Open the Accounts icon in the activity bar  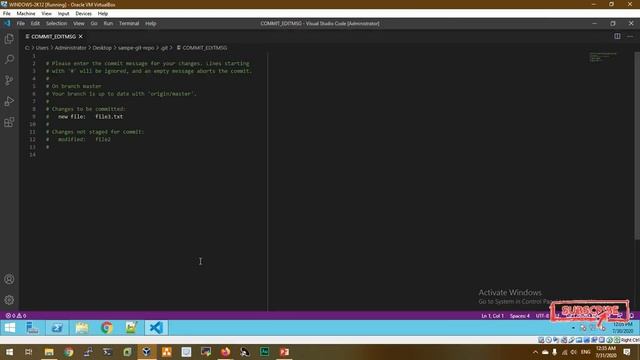click(9, 279)
